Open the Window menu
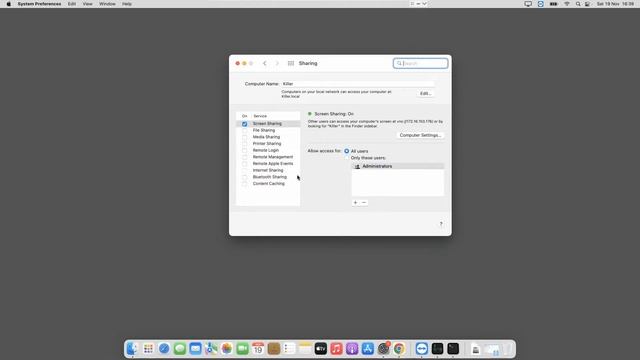The width and height of the screenshot is (640, 360). pos(107,4)
